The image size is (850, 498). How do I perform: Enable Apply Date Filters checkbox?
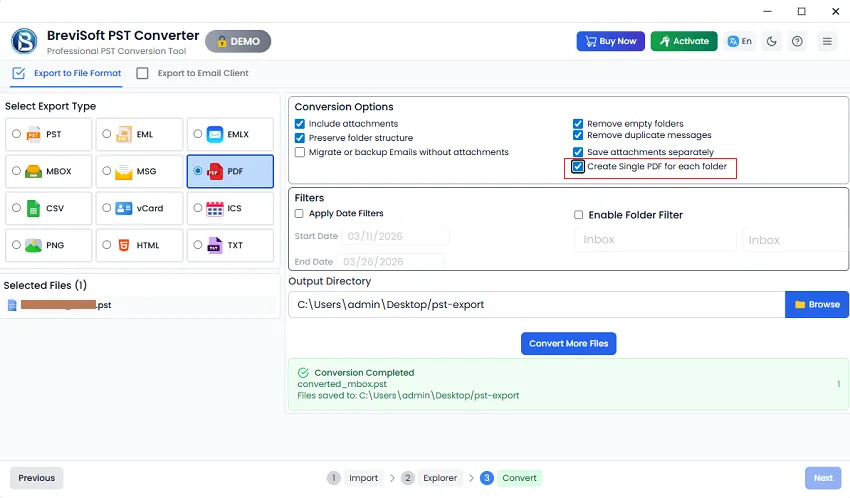coord(299,214)
